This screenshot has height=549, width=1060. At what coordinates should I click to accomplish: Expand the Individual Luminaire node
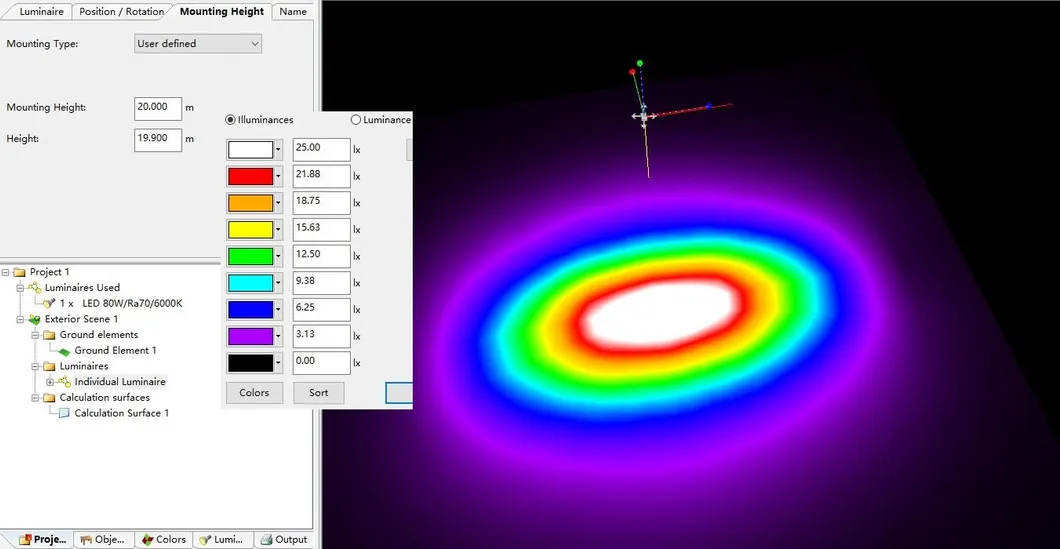[x=50, y=382]
